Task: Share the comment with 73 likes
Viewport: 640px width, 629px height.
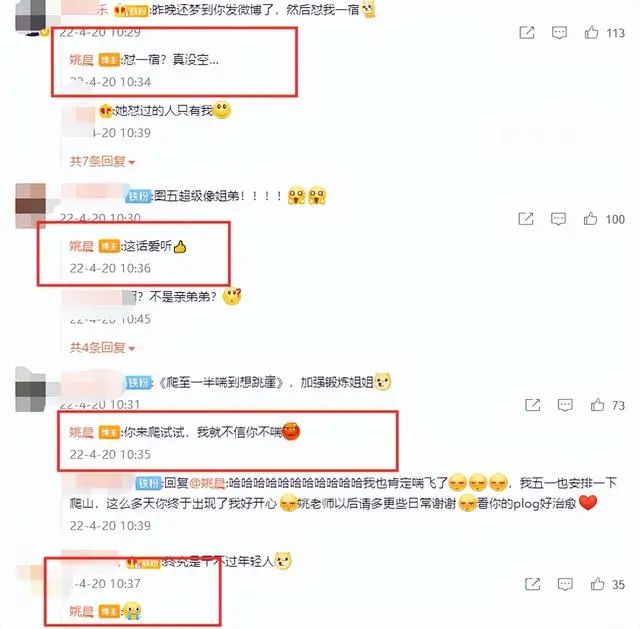Action: click(x=533, y=405)
